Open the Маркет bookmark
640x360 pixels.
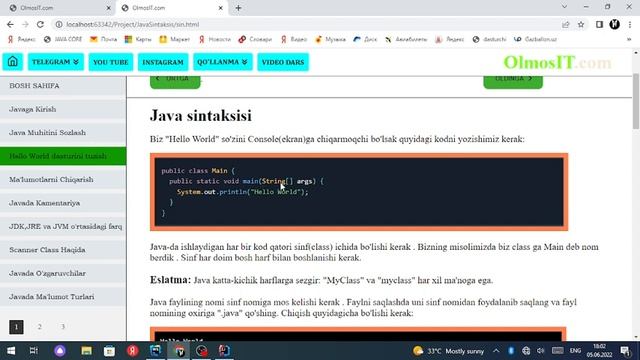pos(175,40)
